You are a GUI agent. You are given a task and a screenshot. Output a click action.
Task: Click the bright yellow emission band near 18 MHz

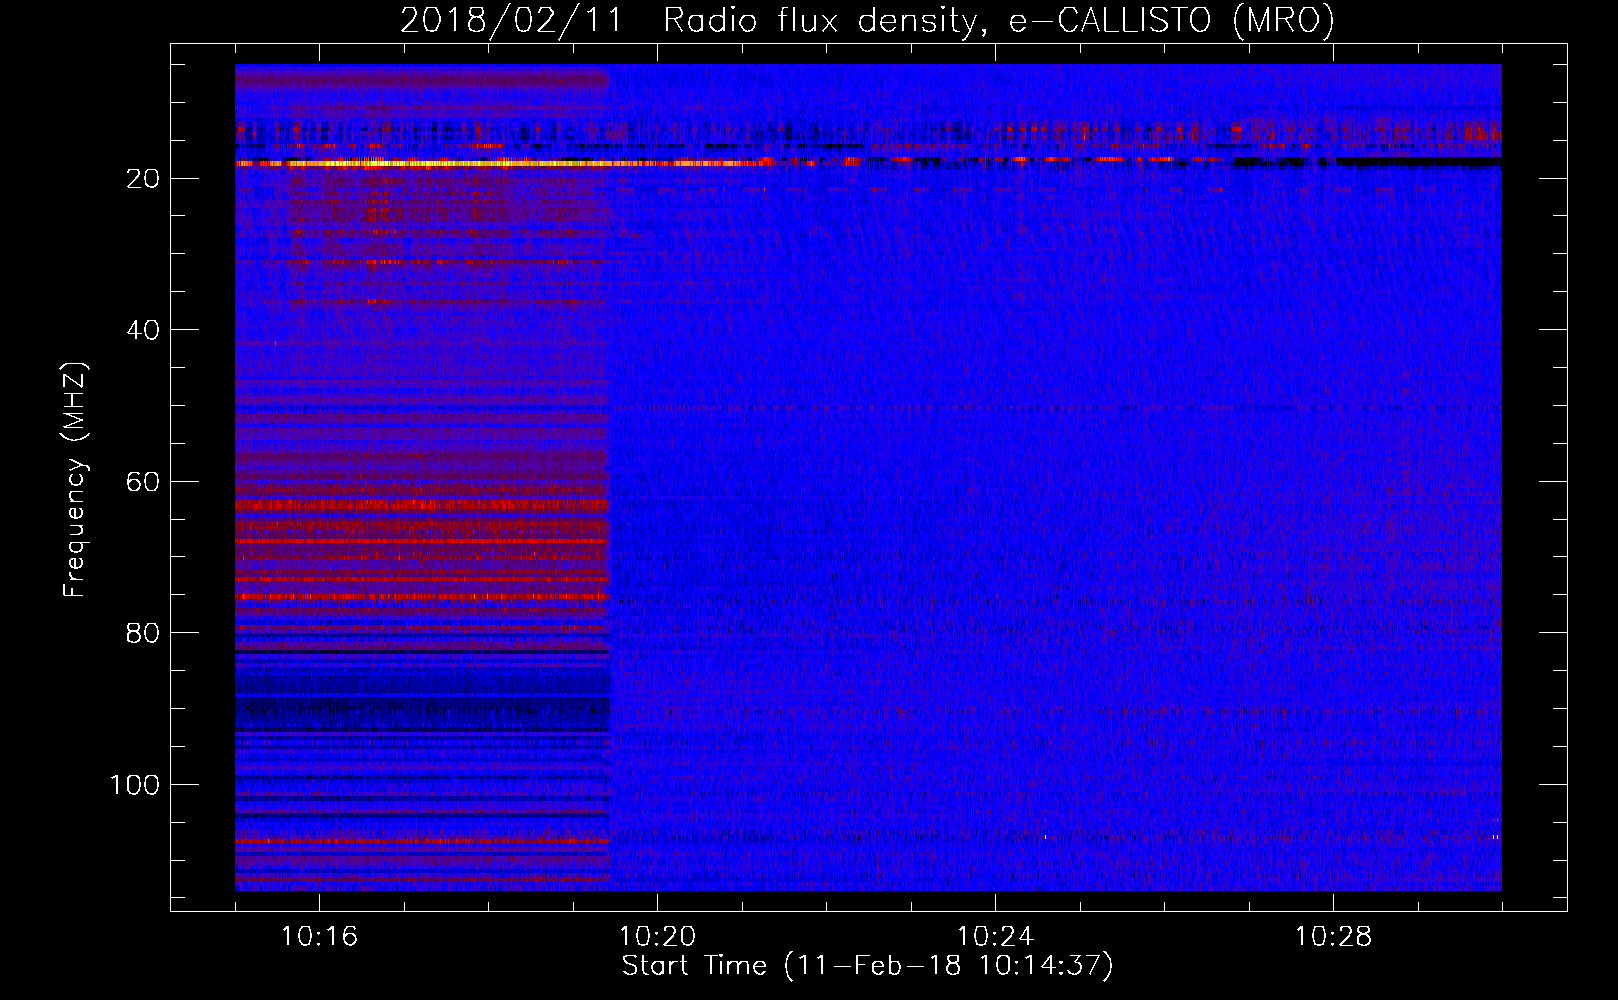(x=500, y=163)
